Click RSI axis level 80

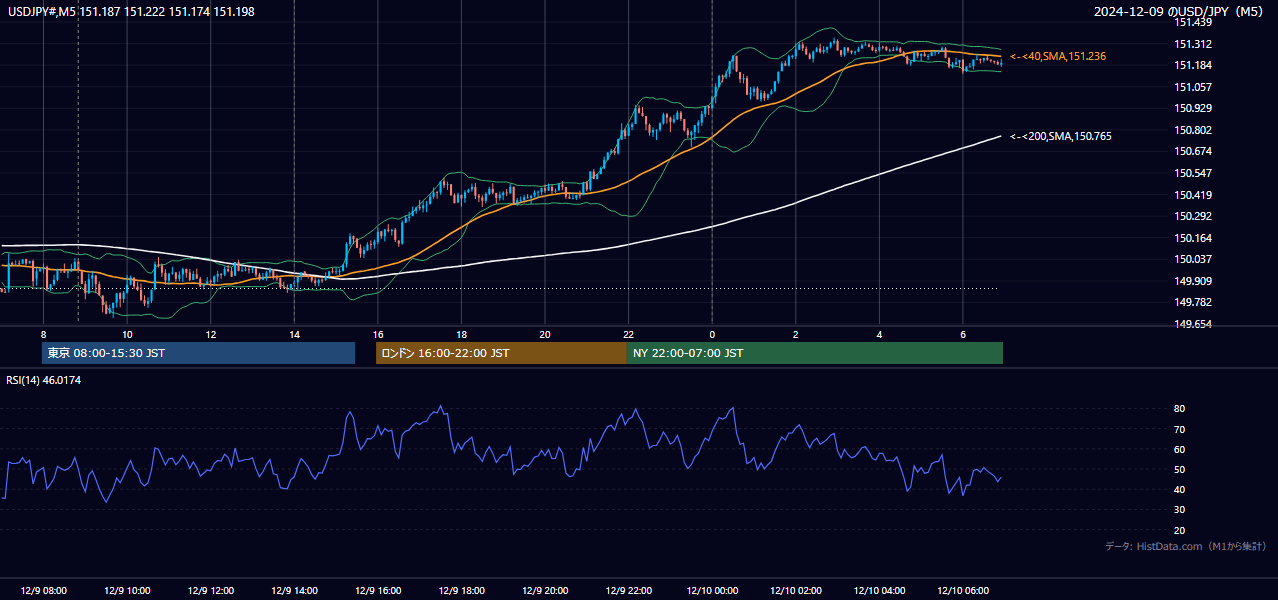pyautogui.click(x=1180, y=409)
